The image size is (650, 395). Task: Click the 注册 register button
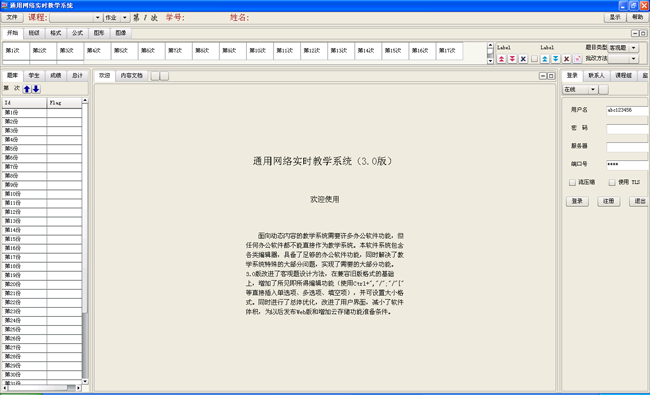(x=609, y=201)
